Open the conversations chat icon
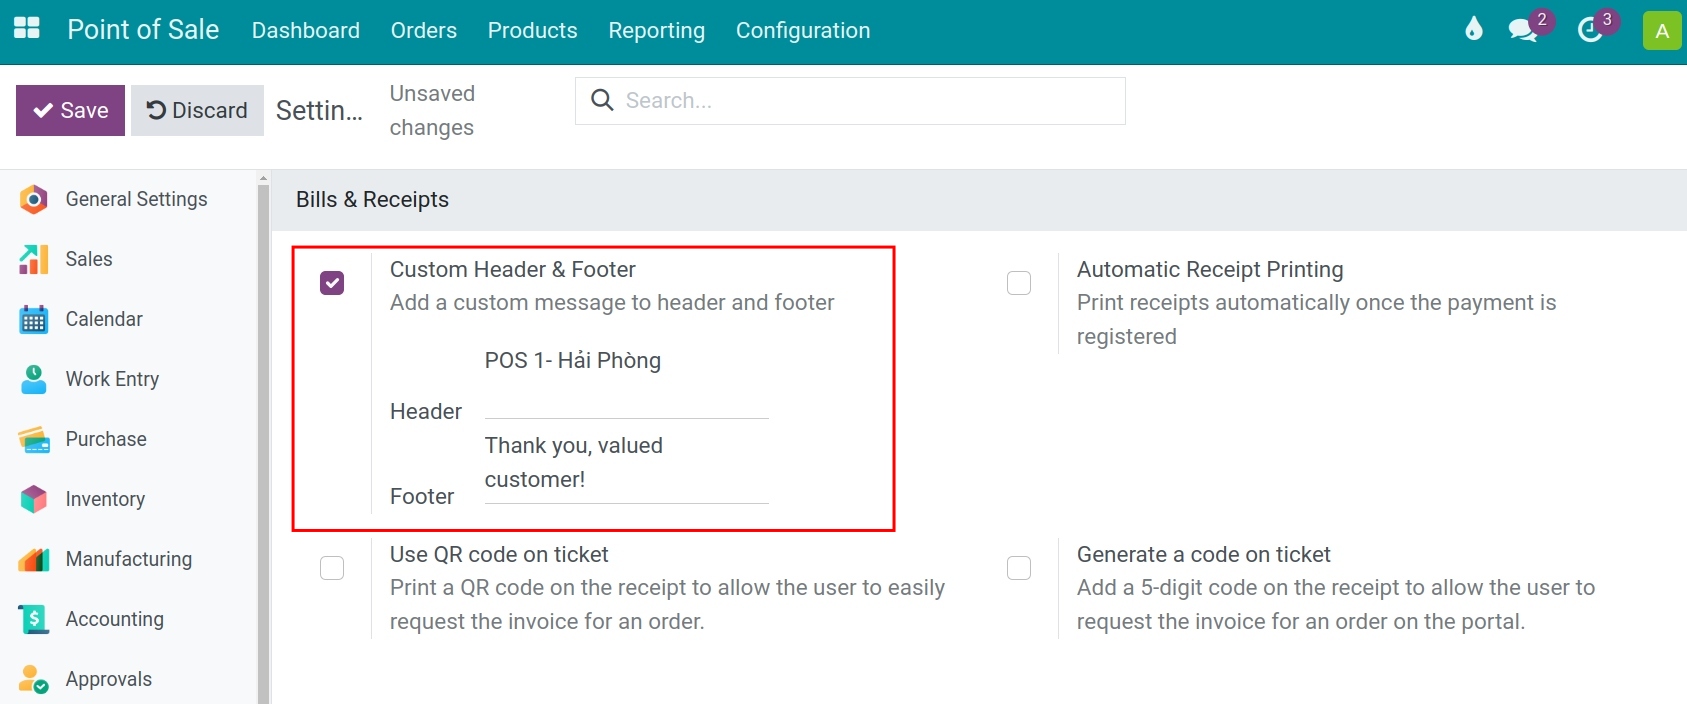 (1523, 30)
